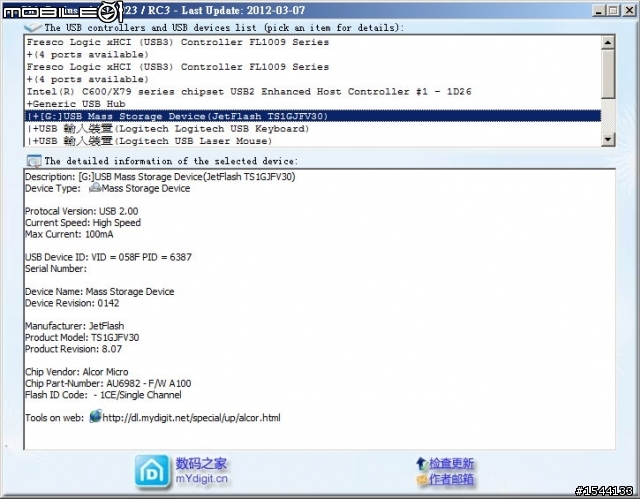Viewport: 640px width, 499px height.
Task: Close the window
Action: [x=629, y=10]
